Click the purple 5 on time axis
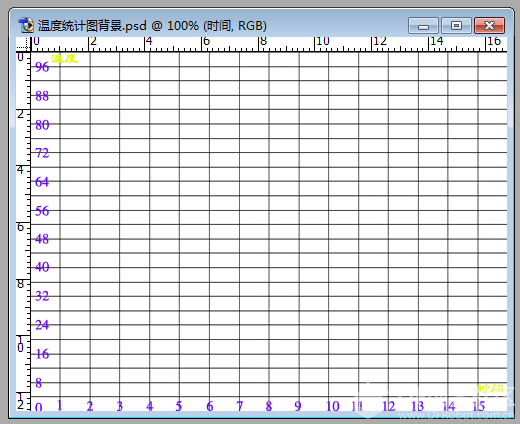Viewport: 520px width, 424px height. point(179,406)
